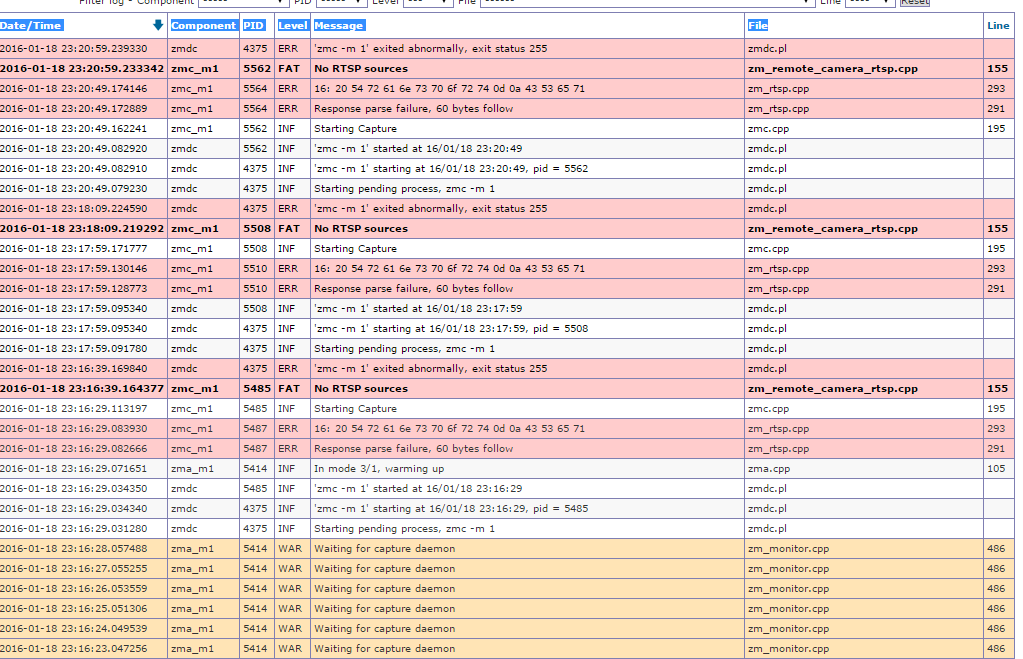Sort the log by the PID column header
This screenshot has width=1023, height=659.
tap(253, 25)
